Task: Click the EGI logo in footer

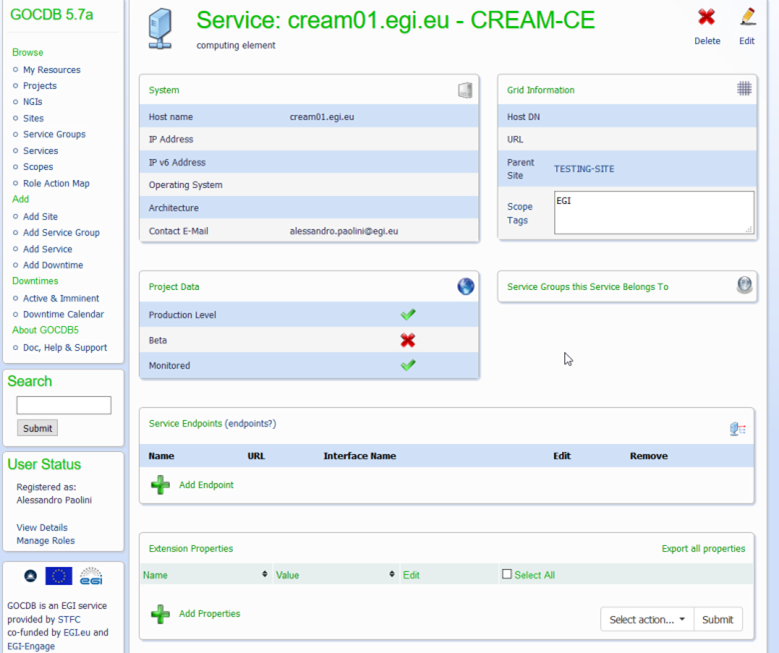Action: 91,576
